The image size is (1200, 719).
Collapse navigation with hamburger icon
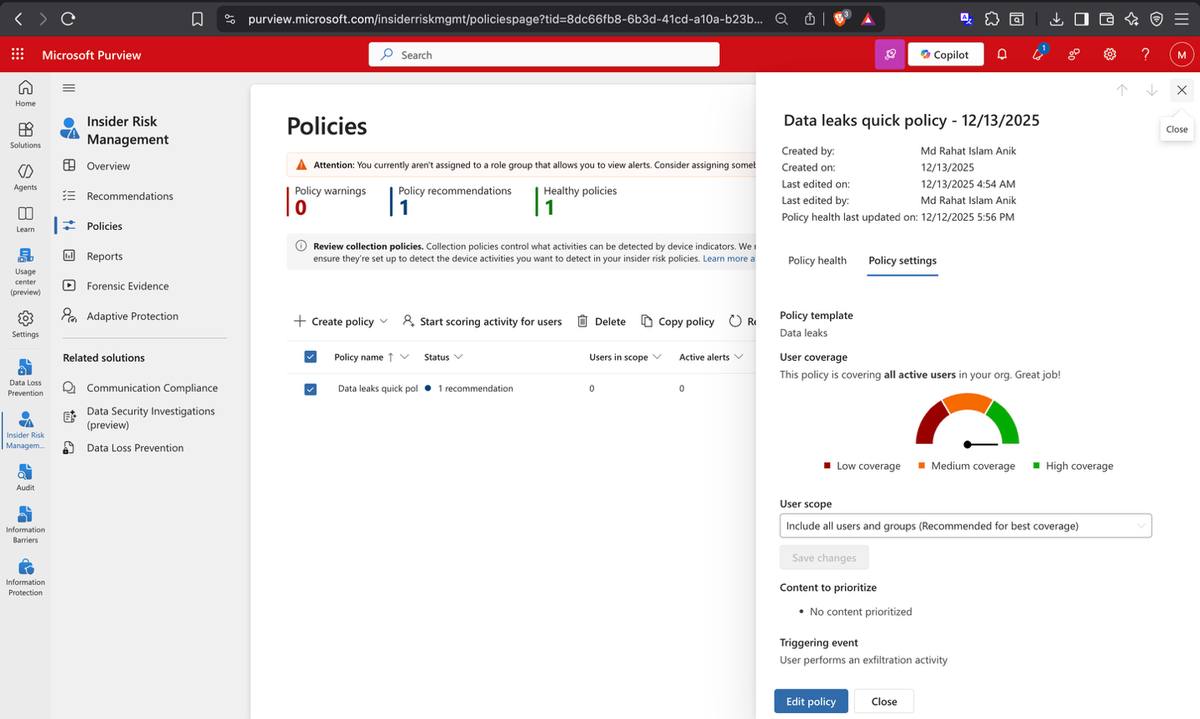[x=69, y=88]
